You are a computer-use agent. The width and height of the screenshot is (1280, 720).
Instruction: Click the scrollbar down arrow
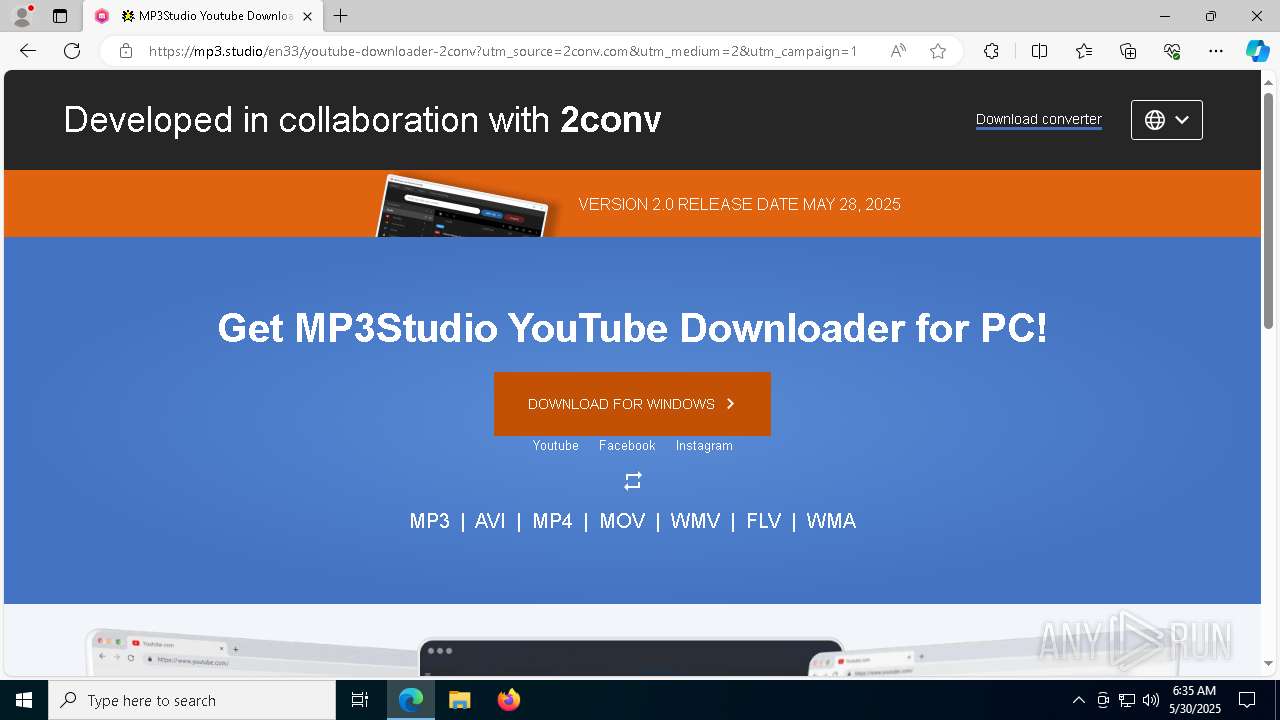(1268, 664)
